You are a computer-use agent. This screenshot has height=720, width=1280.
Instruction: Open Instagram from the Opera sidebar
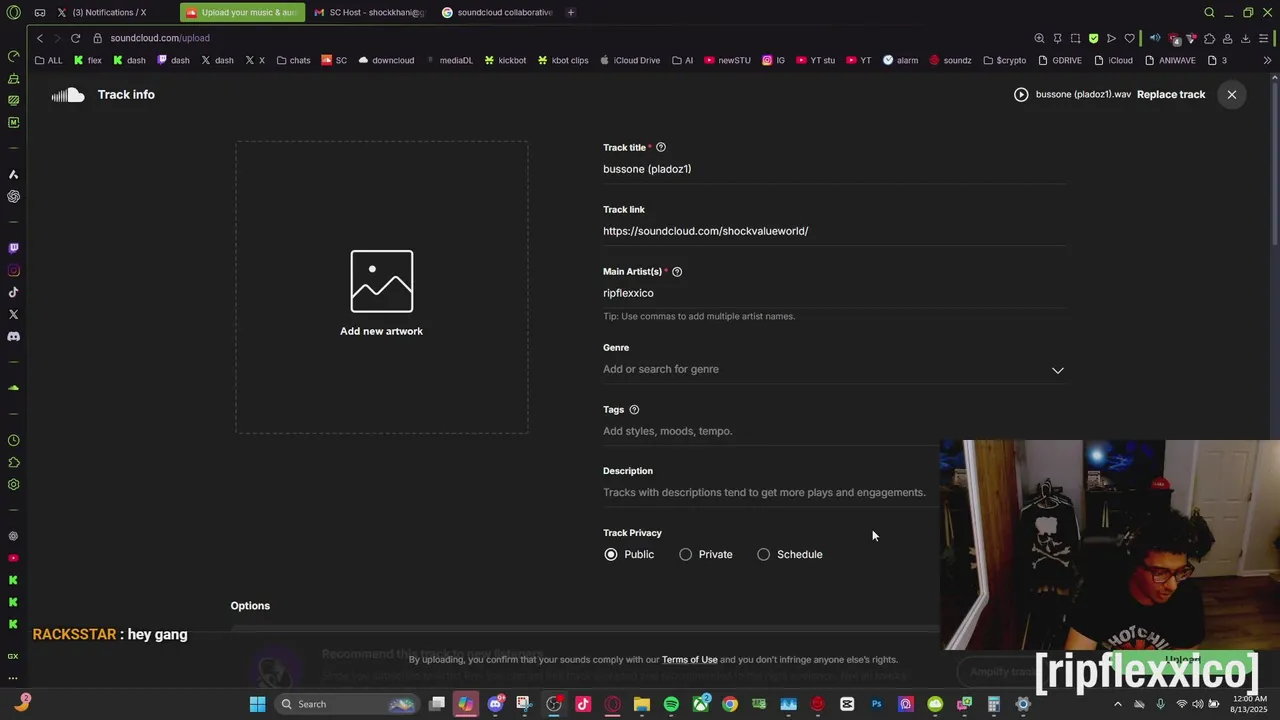[x=13, y=270]
